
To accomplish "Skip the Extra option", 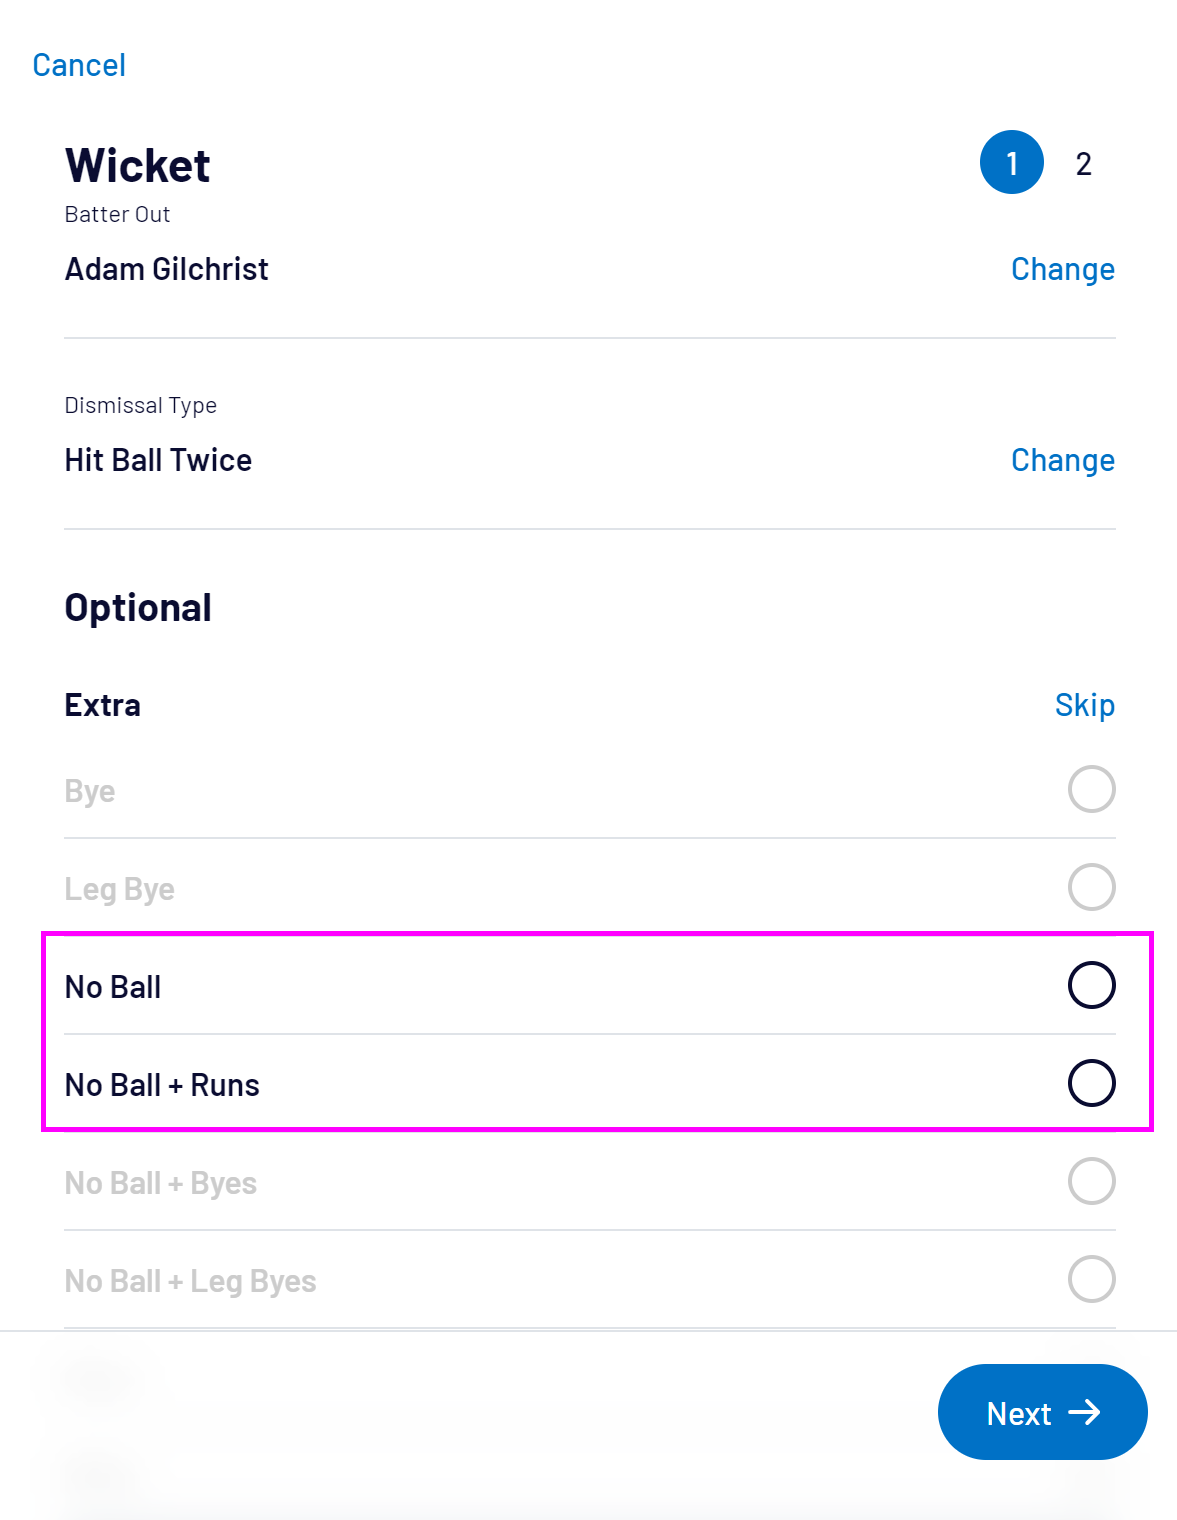I will point(1084,705).
